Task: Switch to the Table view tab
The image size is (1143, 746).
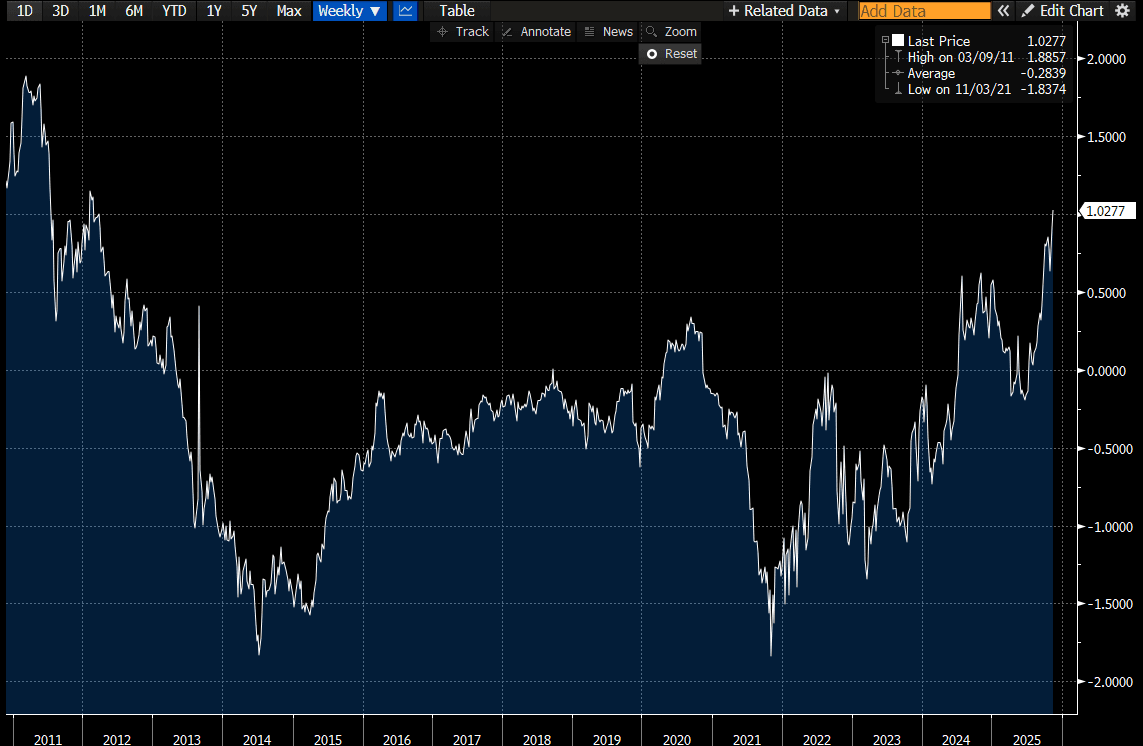Action: point(457,11)
